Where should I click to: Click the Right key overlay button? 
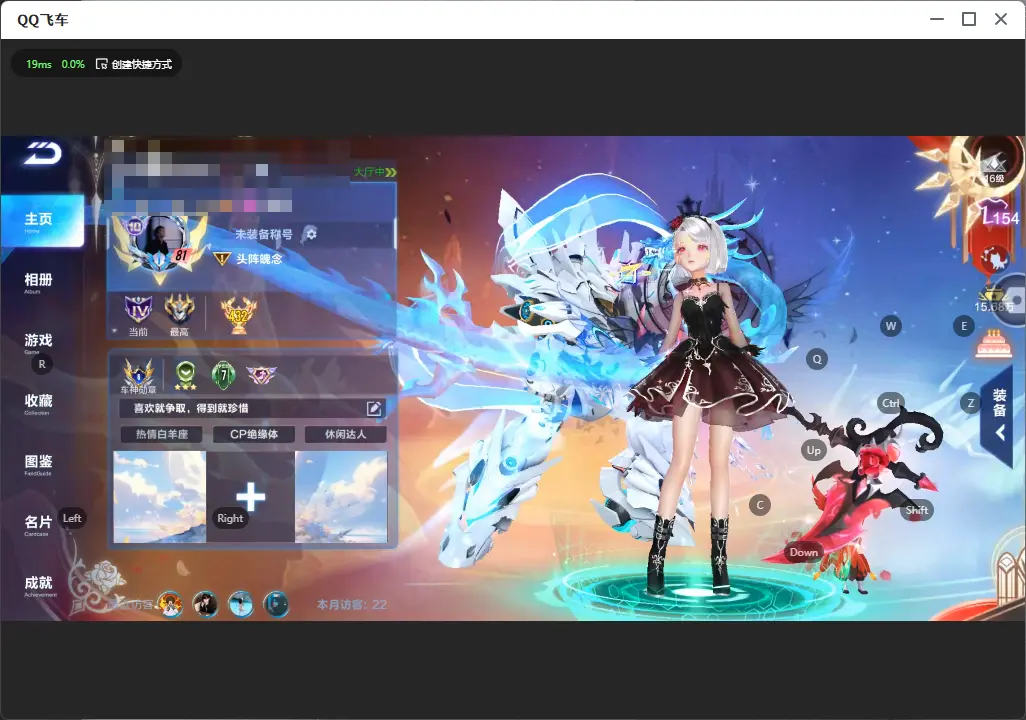[230, 518]
